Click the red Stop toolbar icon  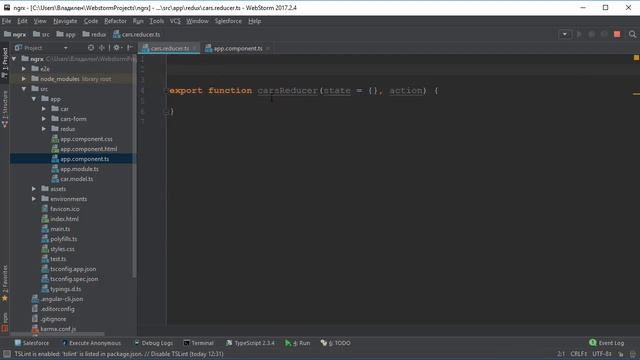click(617, 34)
